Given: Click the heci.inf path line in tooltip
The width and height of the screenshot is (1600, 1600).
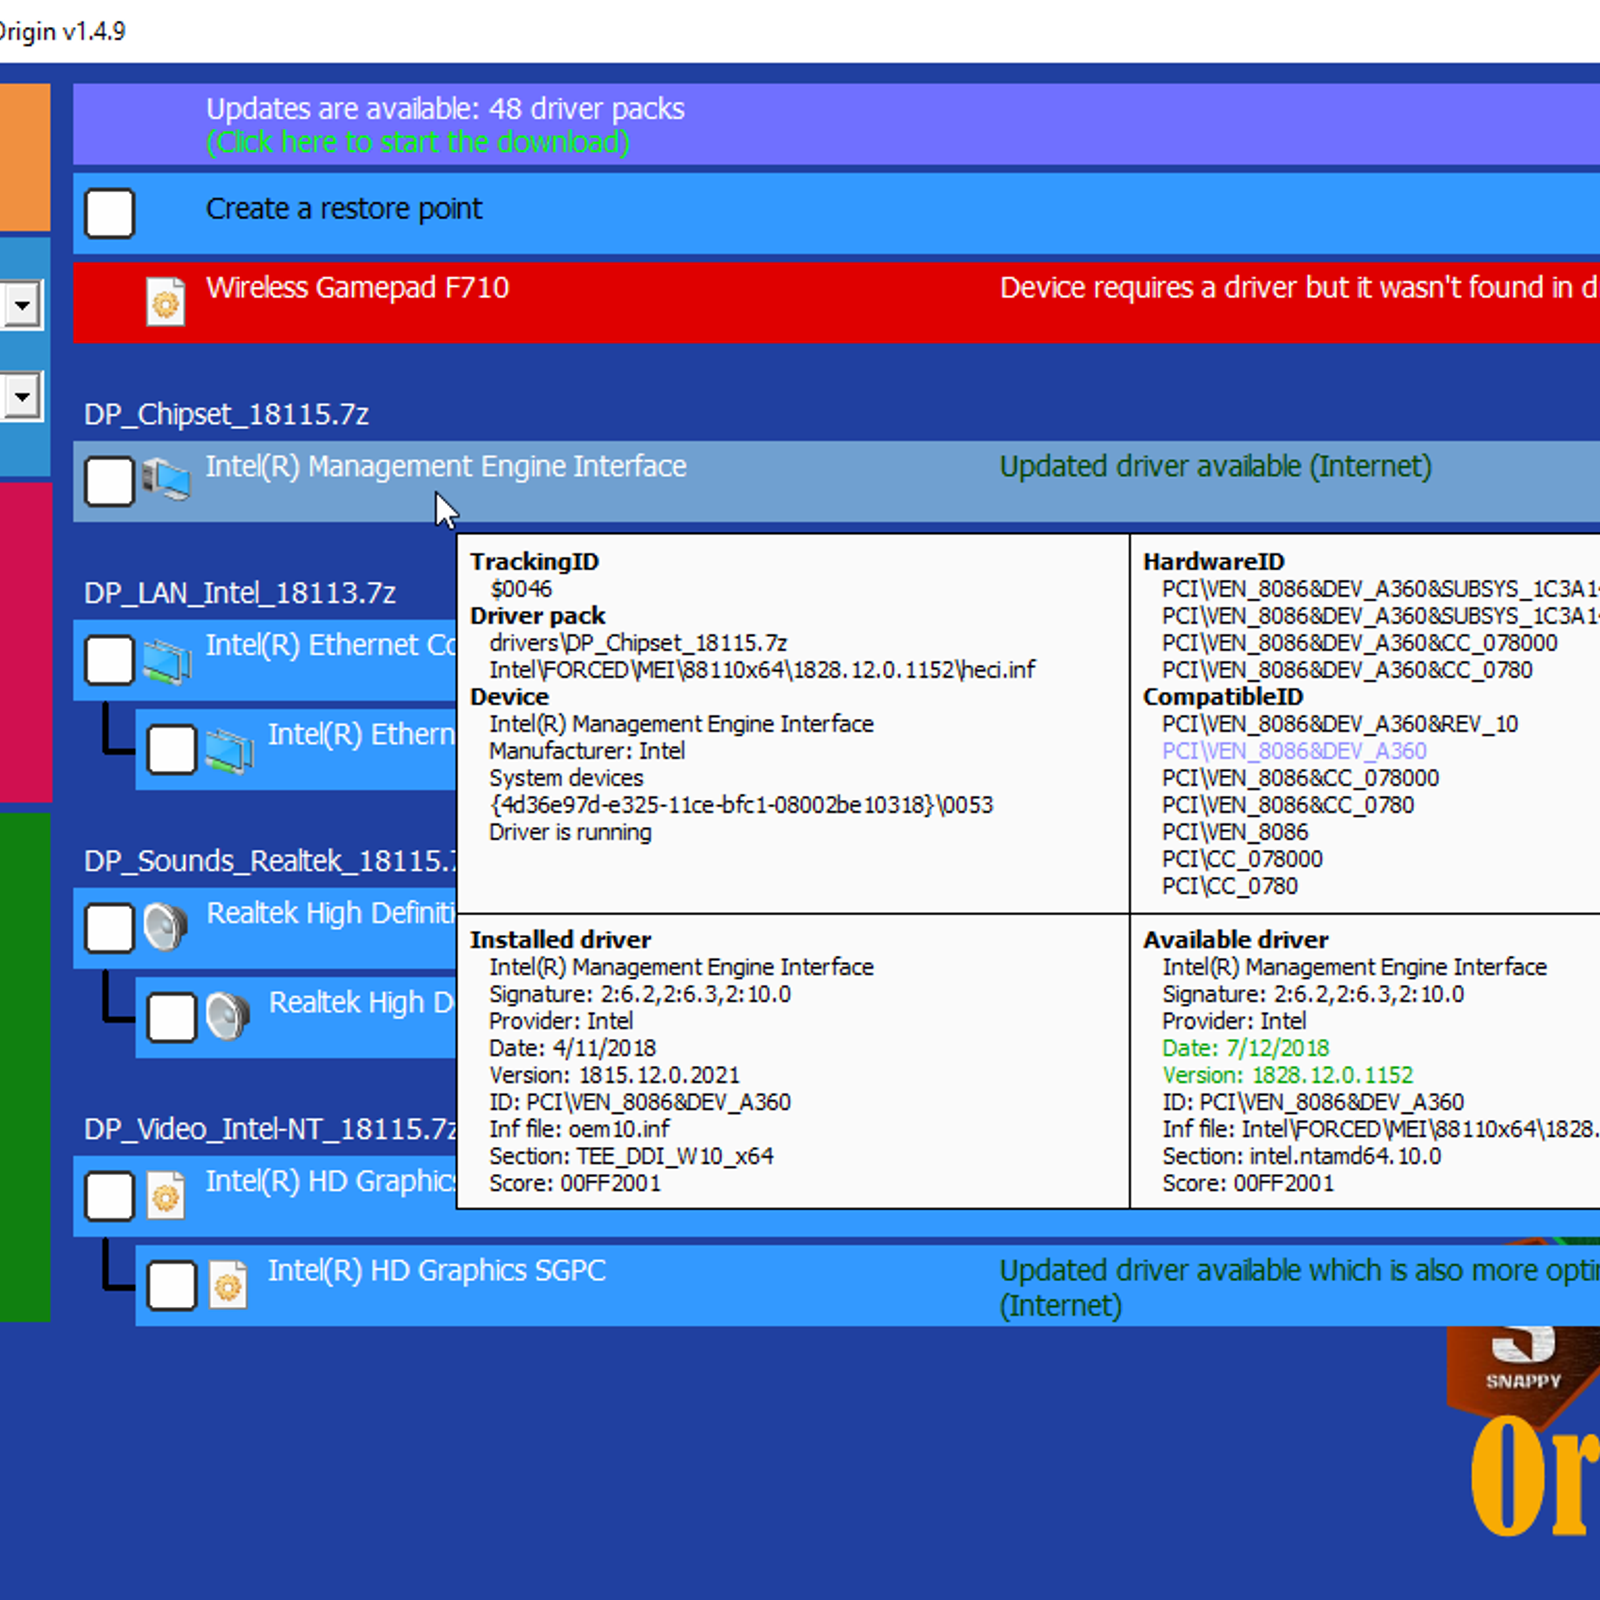Looking at the screenshot, I should [762, 670].
